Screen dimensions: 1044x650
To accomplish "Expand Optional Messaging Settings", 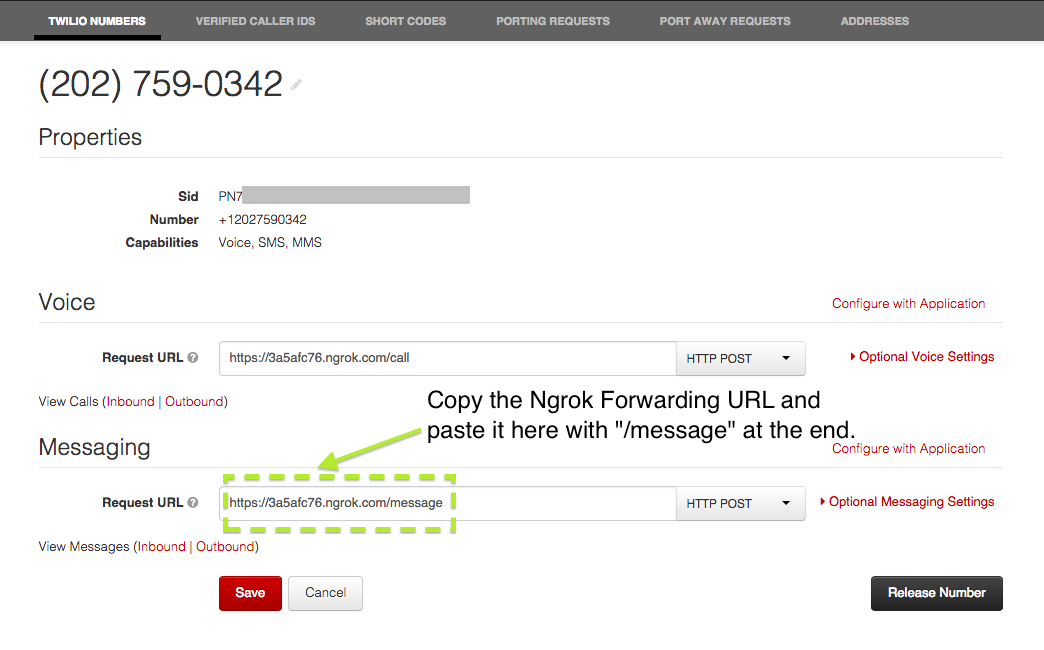I will tap(907, 502).
